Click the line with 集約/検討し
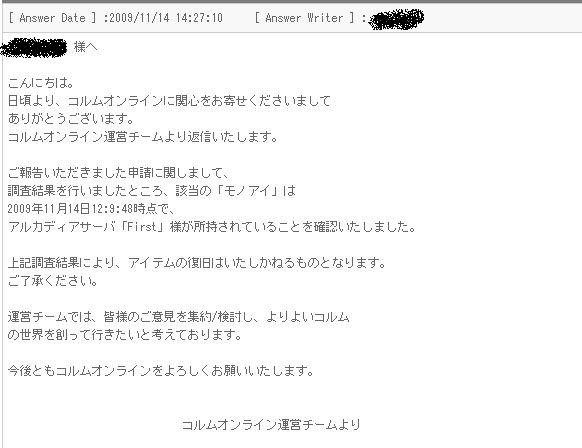 (x=179, y=317)
